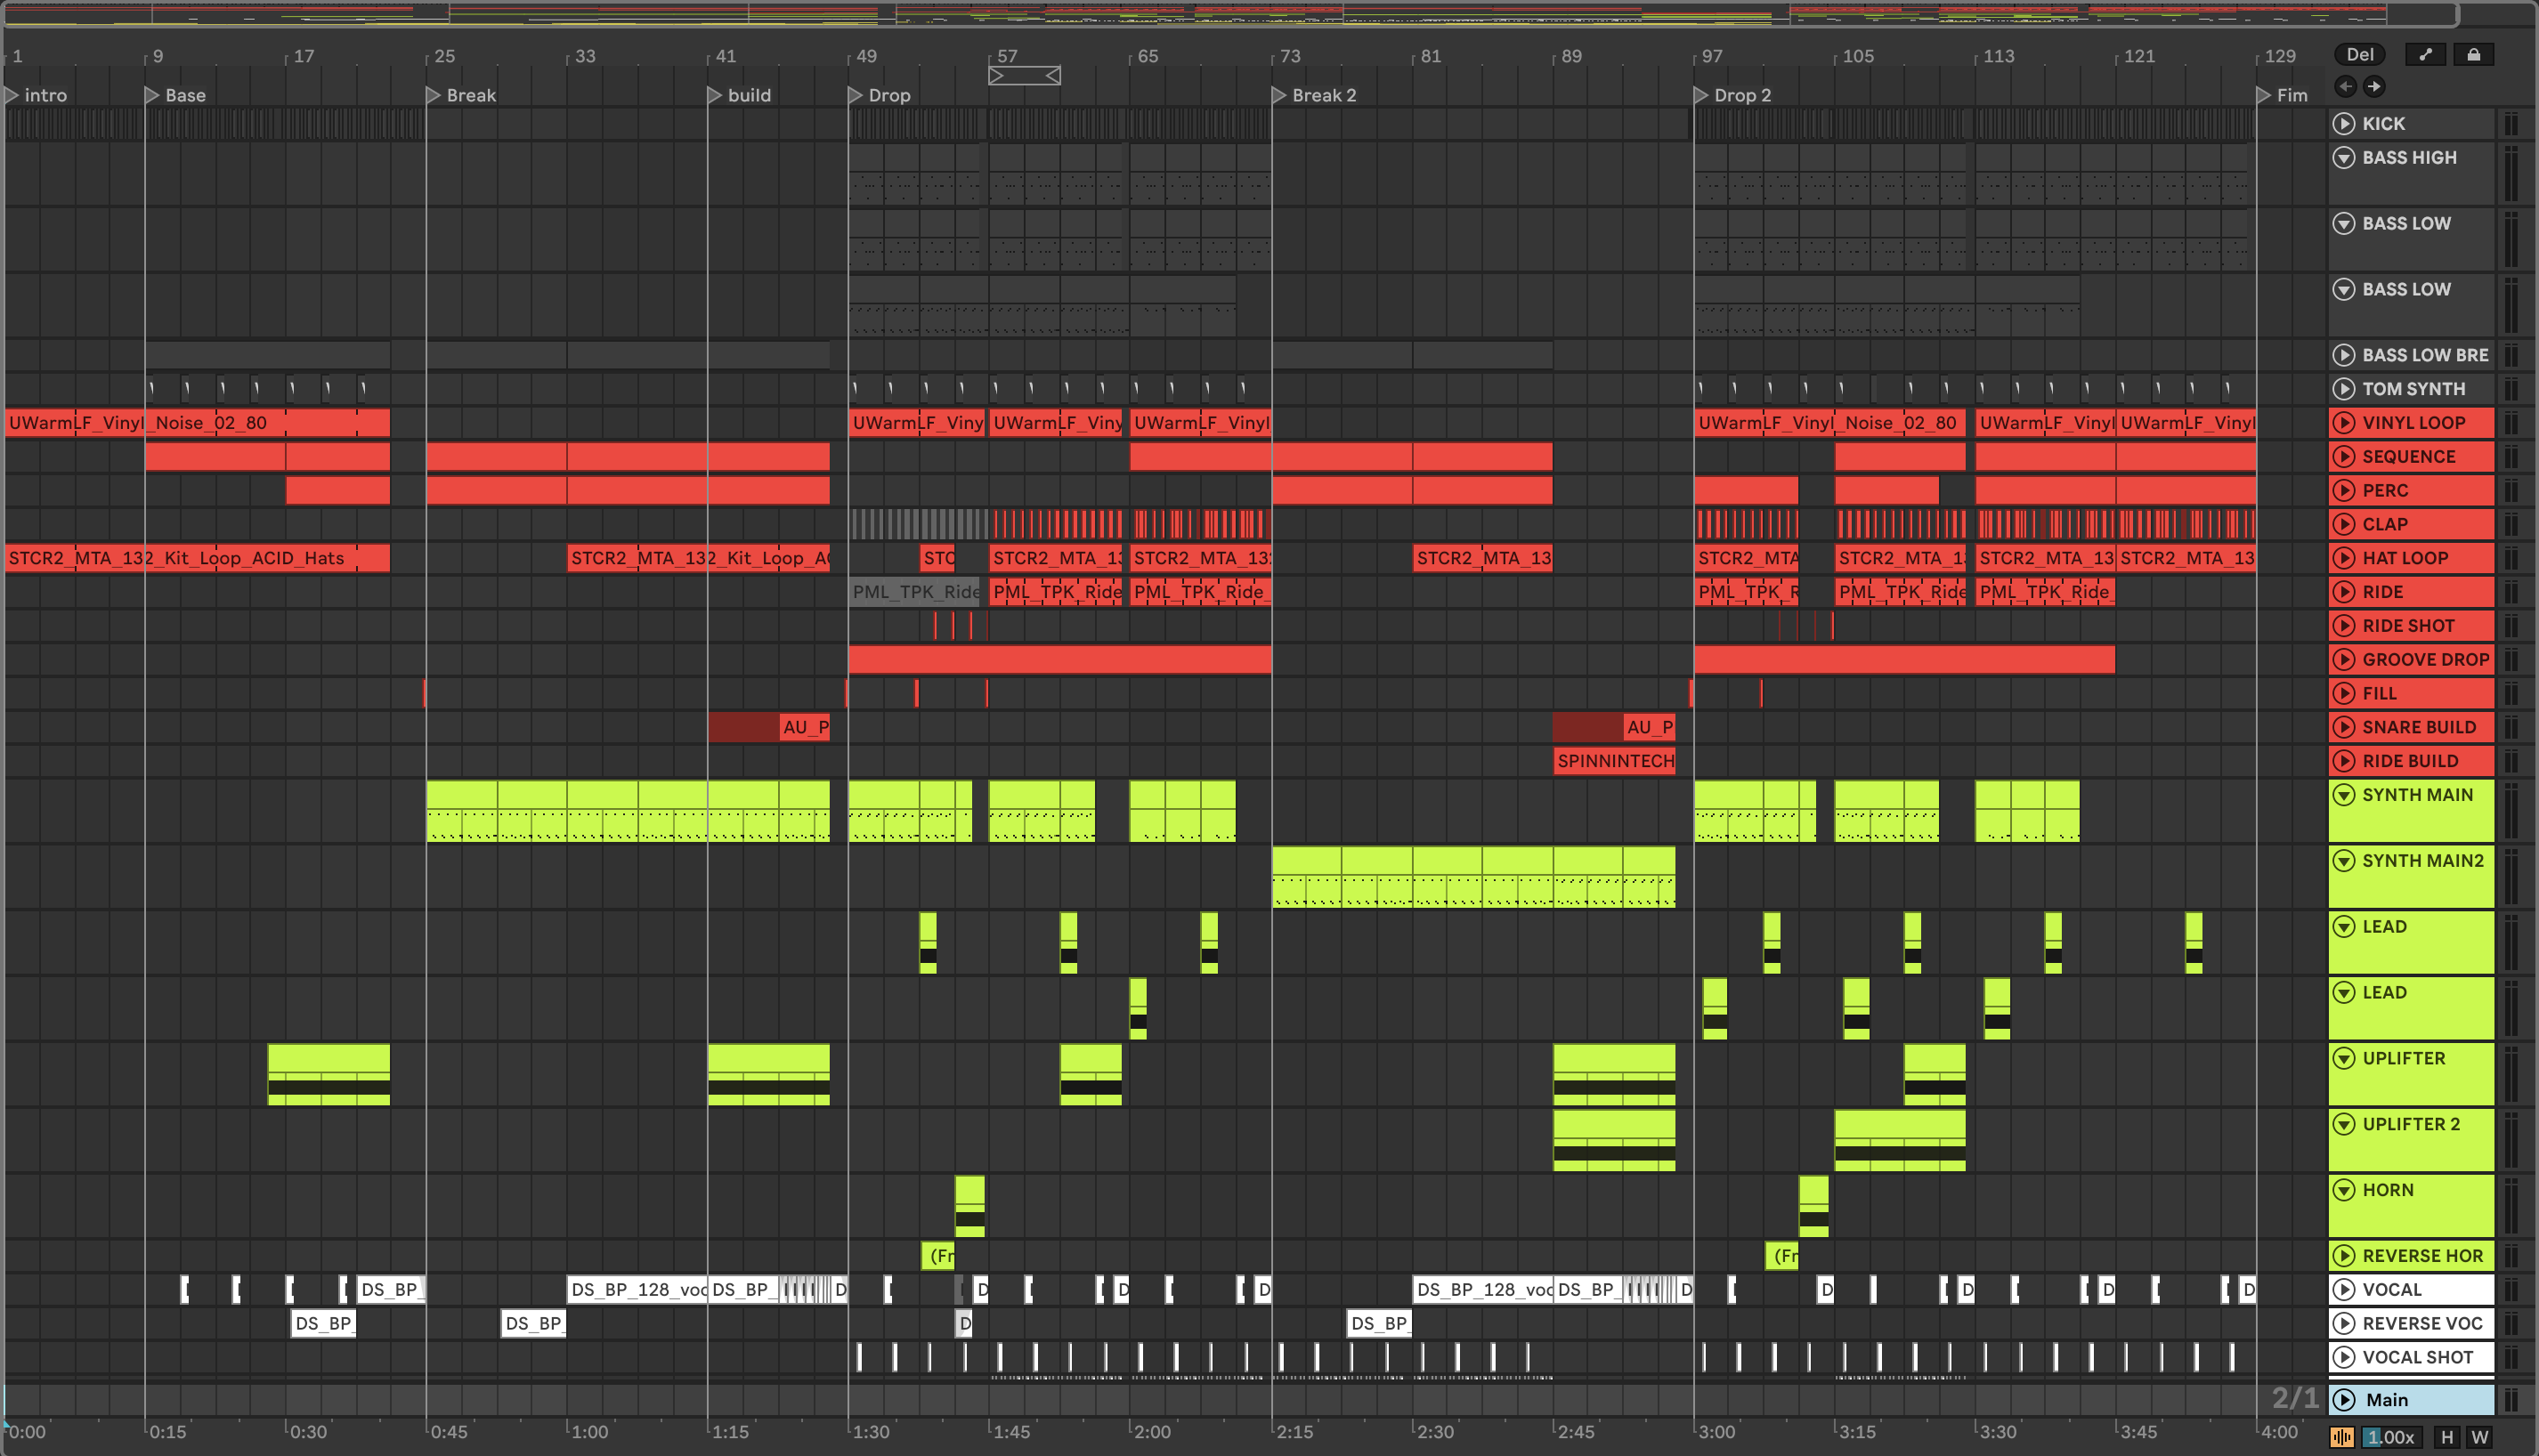Select the VOCAL SHOT track name

click(2417, 1358)
